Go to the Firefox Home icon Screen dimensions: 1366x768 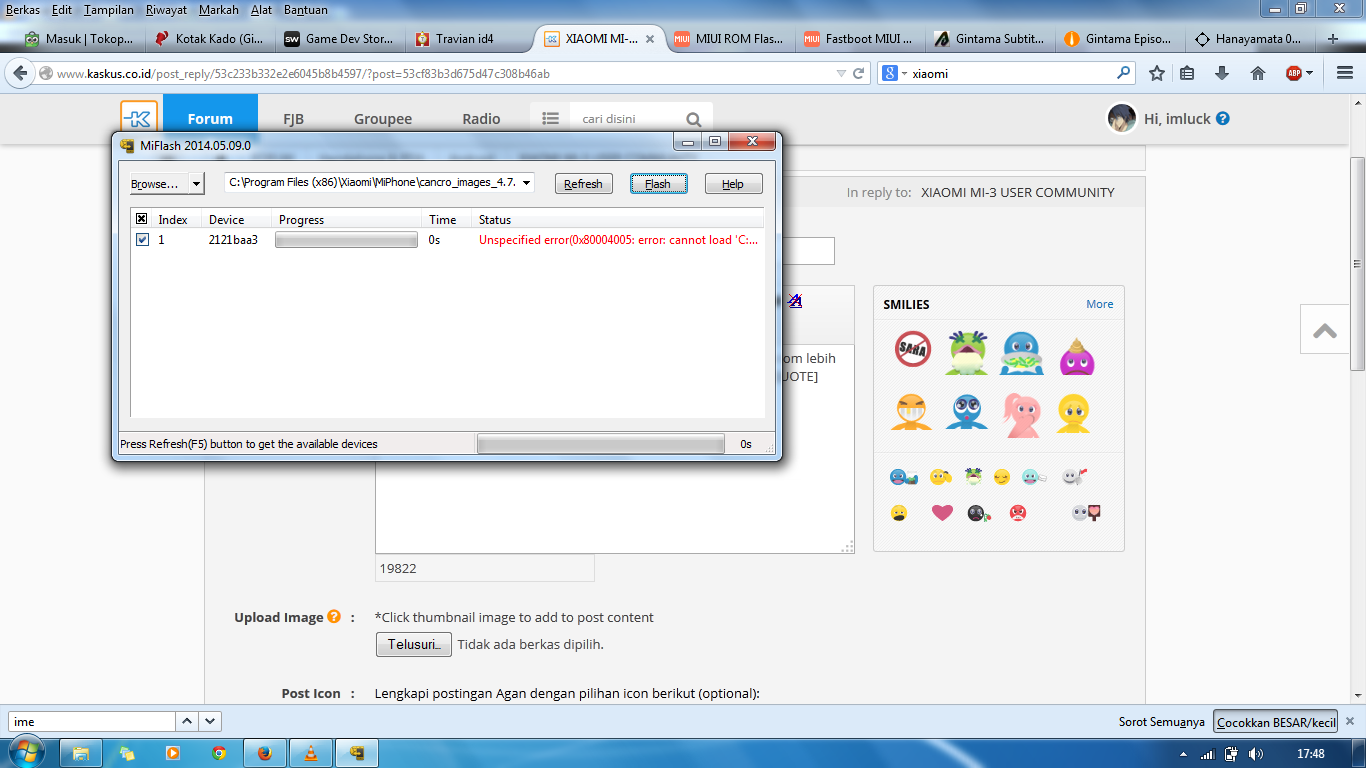click(1258, 73)
